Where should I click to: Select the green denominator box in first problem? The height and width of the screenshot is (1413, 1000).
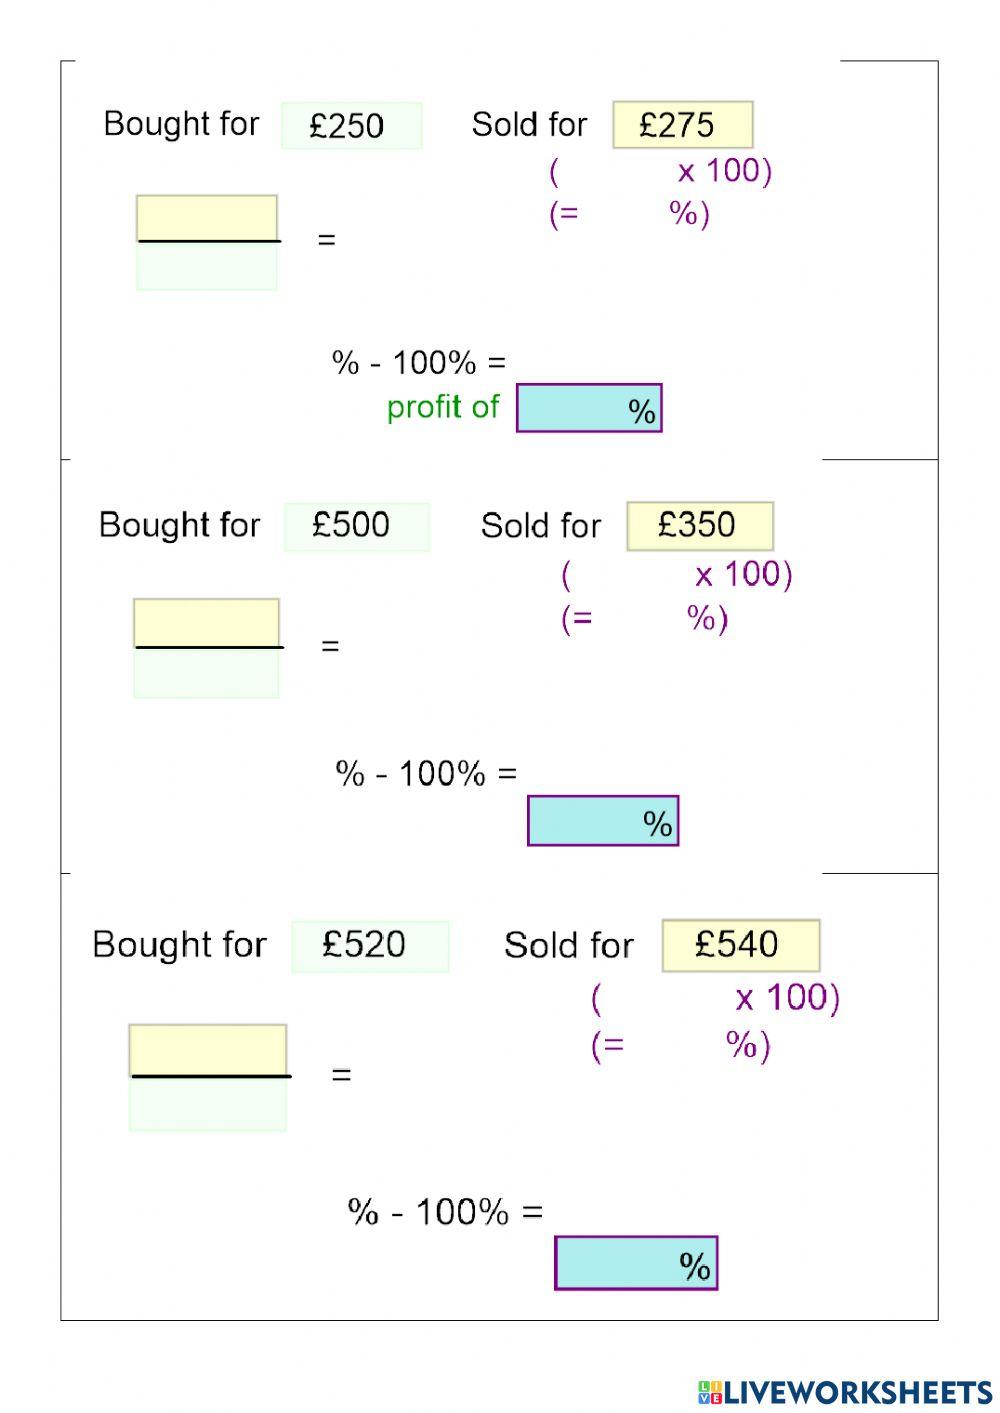[x=207, y=266]
